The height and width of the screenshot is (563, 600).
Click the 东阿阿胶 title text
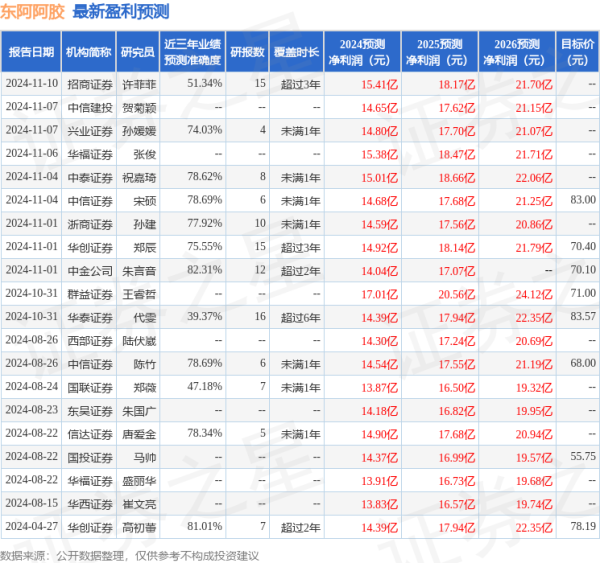[x=33, y=12]
